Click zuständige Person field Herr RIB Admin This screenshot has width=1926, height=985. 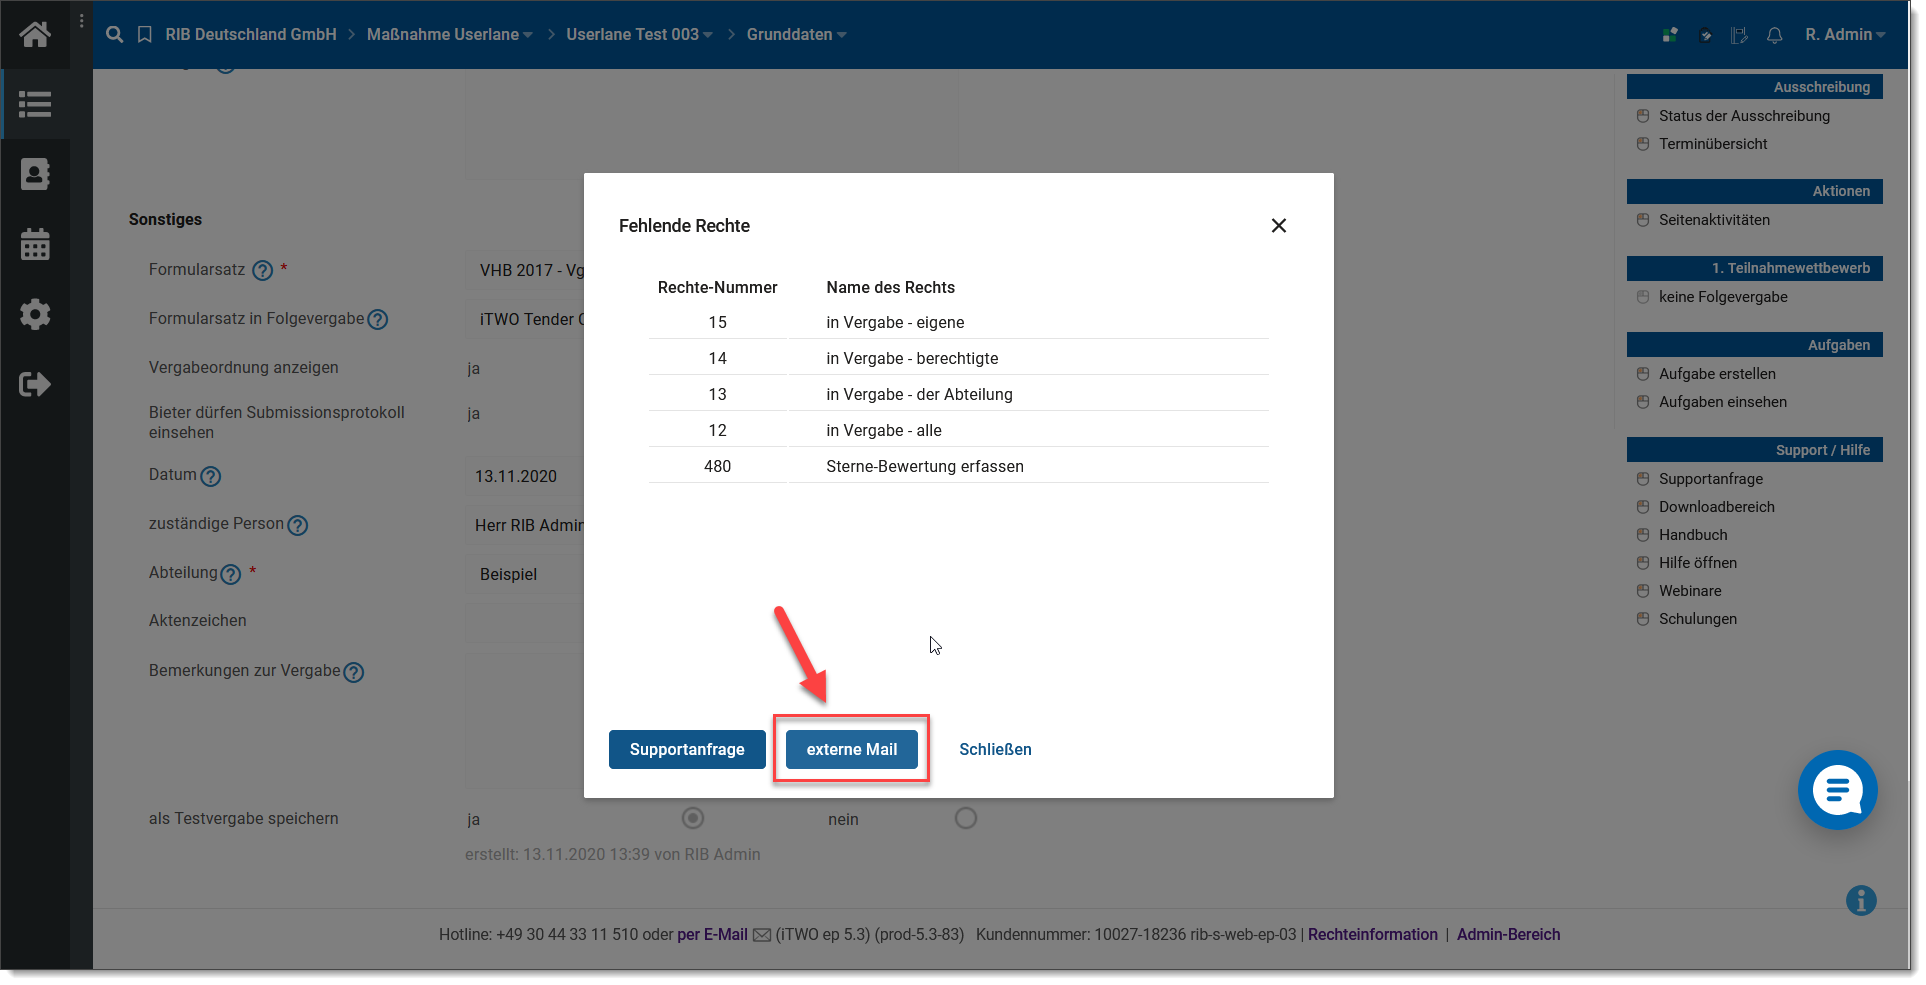coord(526,526)
